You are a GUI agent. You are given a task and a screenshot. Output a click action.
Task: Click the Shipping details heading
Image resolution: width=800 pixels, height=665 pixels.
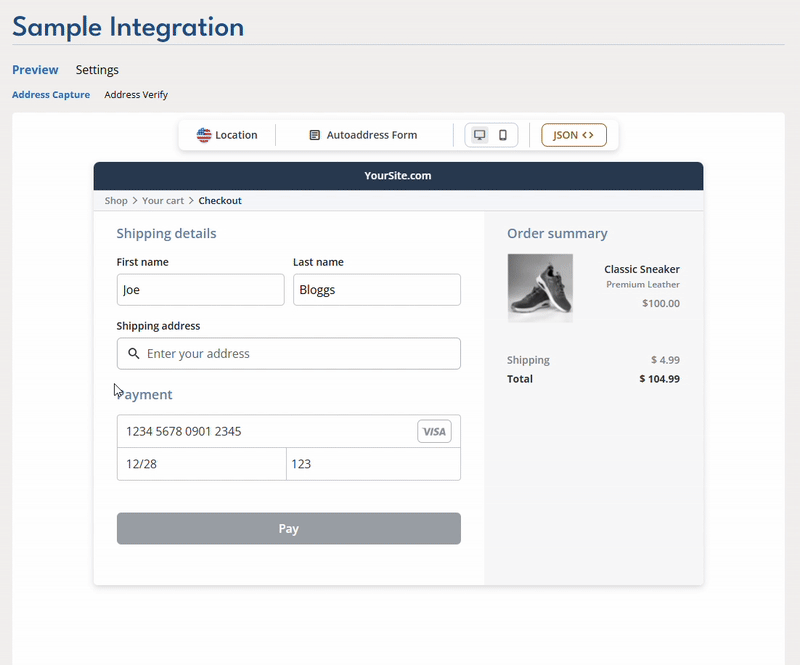pyautogui.click(x=166, y=233)
